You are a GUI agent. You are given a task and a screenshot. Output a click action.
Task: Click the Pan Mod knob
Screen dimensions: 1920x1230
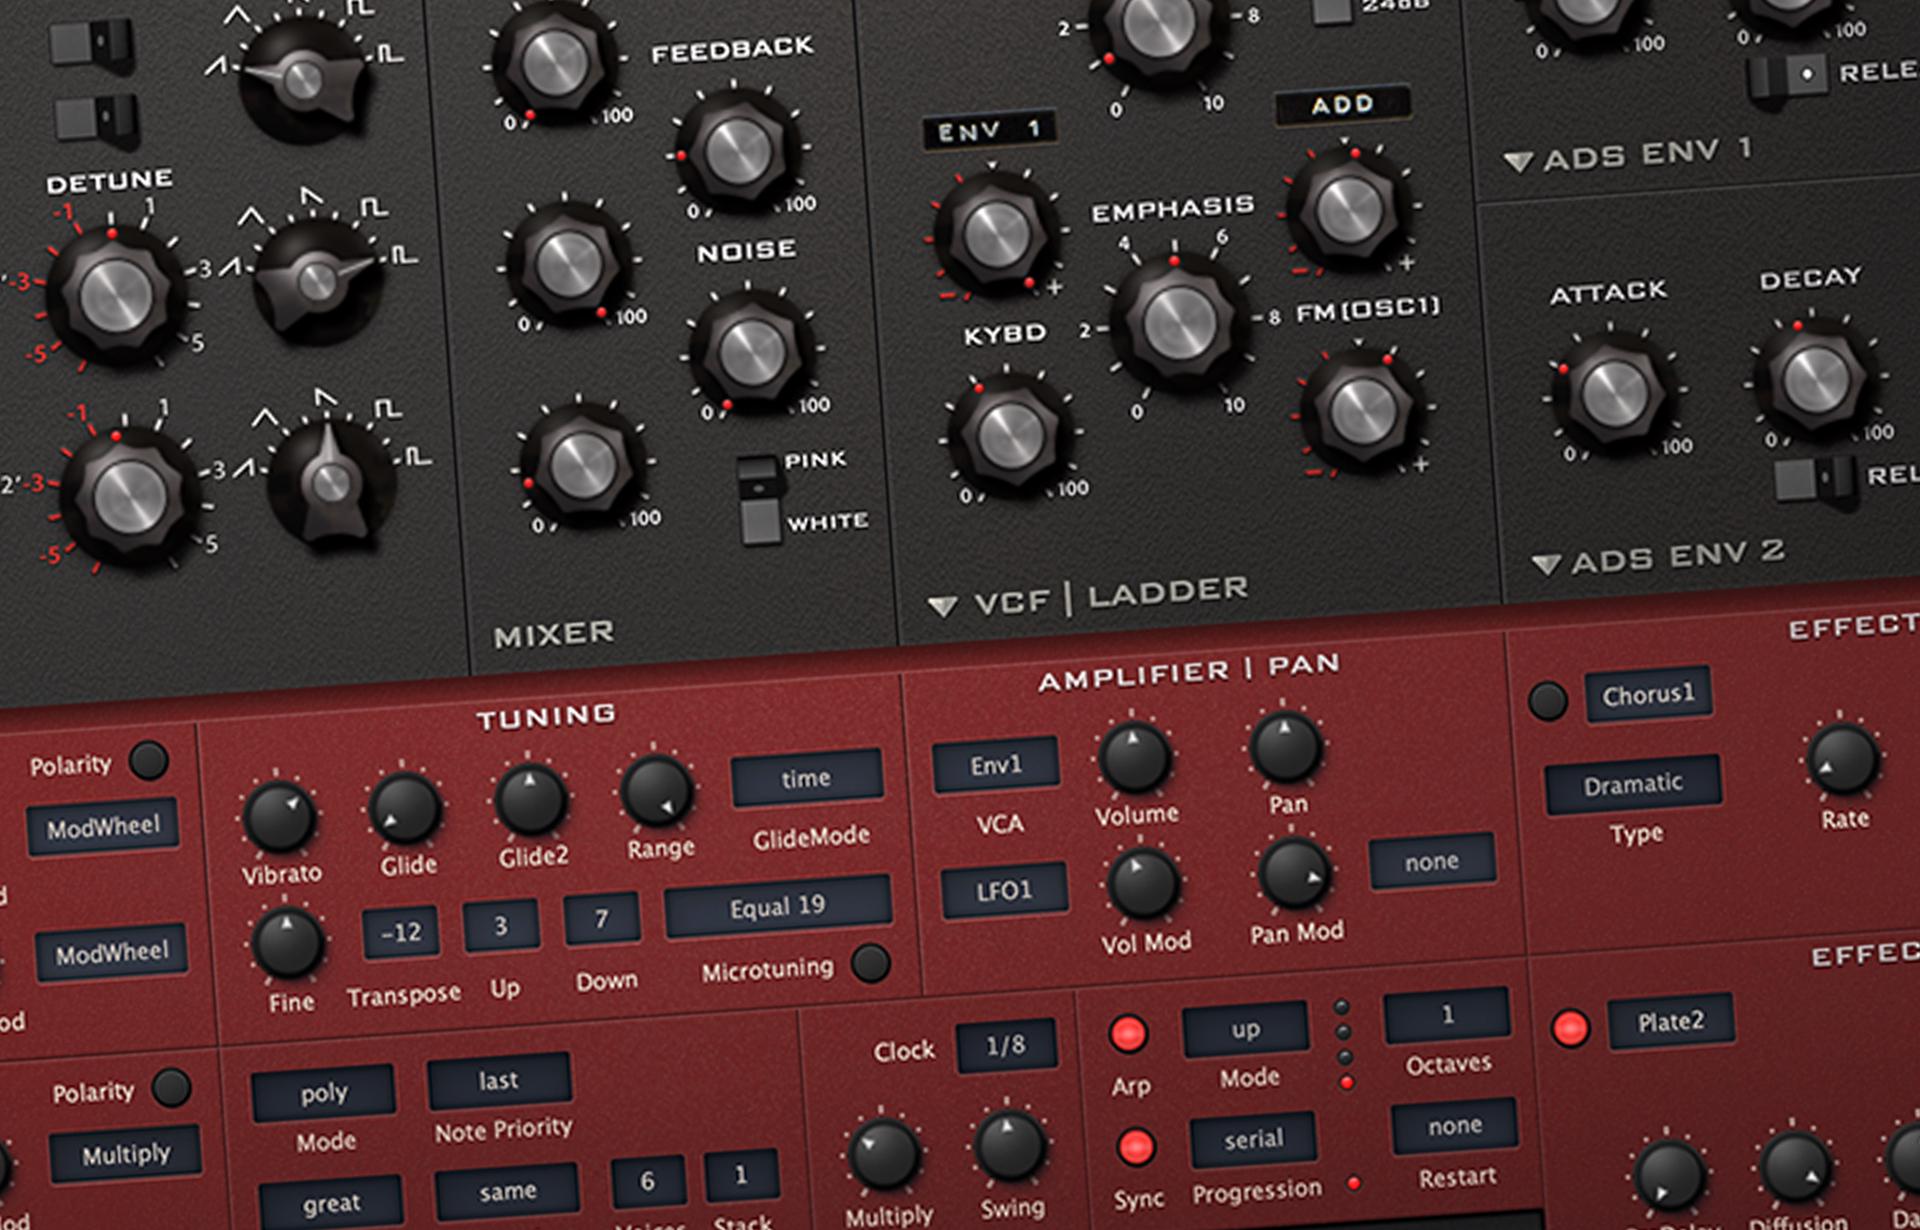coord(1294,874)
